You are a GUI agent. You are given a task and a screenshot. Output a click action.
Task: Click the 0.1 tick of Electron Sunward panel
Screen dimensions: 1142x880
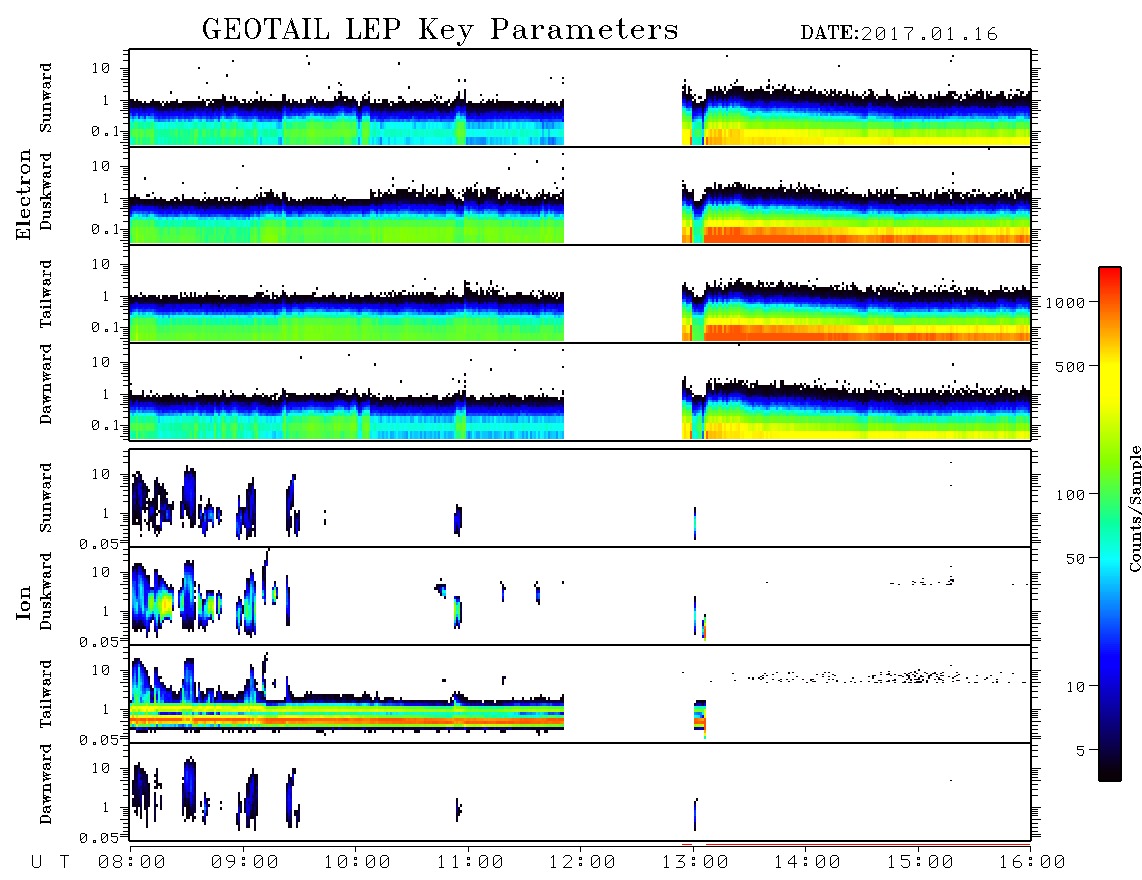point(106,131)
